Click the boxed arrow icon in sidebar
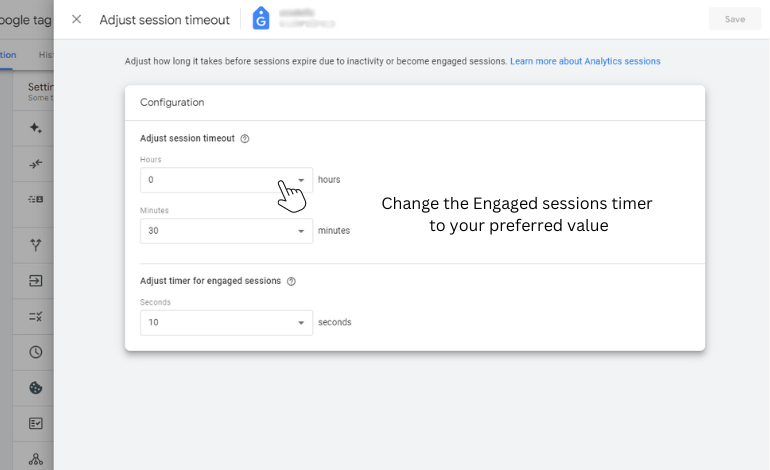770x470 pixels. [35, 280]
